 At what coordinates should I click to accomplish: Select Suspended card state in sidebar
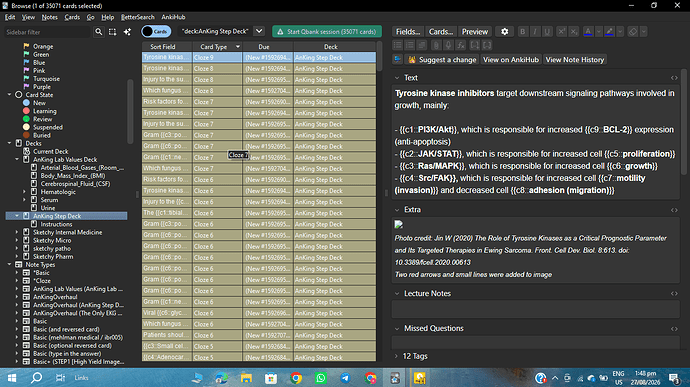pos(48,127)
